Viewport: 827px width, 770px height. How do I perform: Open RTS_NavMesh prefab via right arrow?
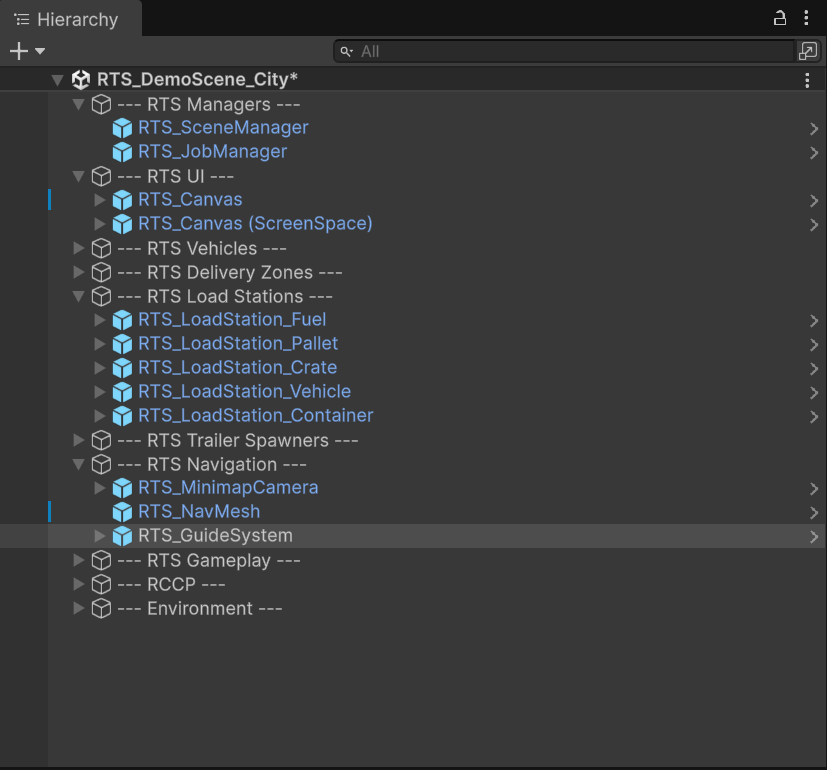coord(814,513)
